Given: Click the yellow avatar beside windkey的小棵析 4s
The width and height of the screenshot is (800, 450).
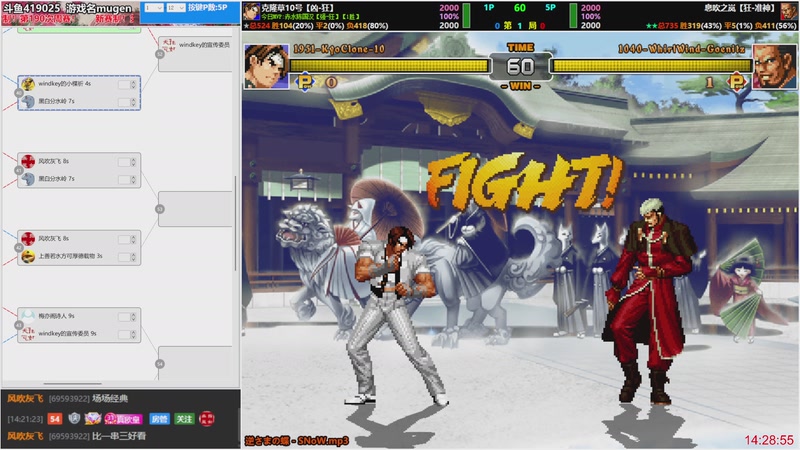Looking at the screenshot, I should pos(28,84).
